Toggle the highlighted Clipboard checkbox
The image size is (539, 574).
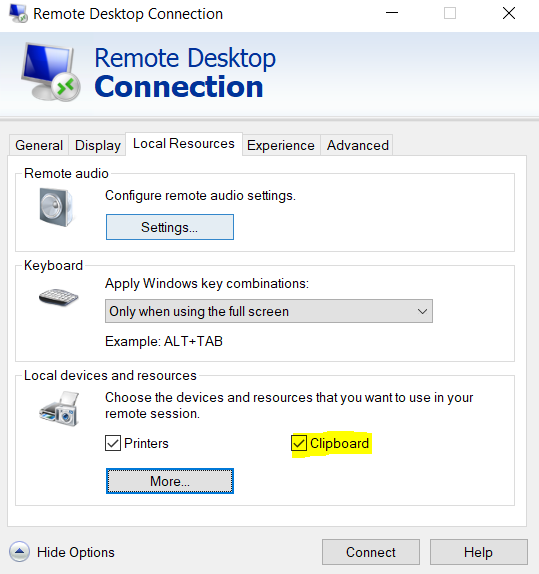[299, 443]
